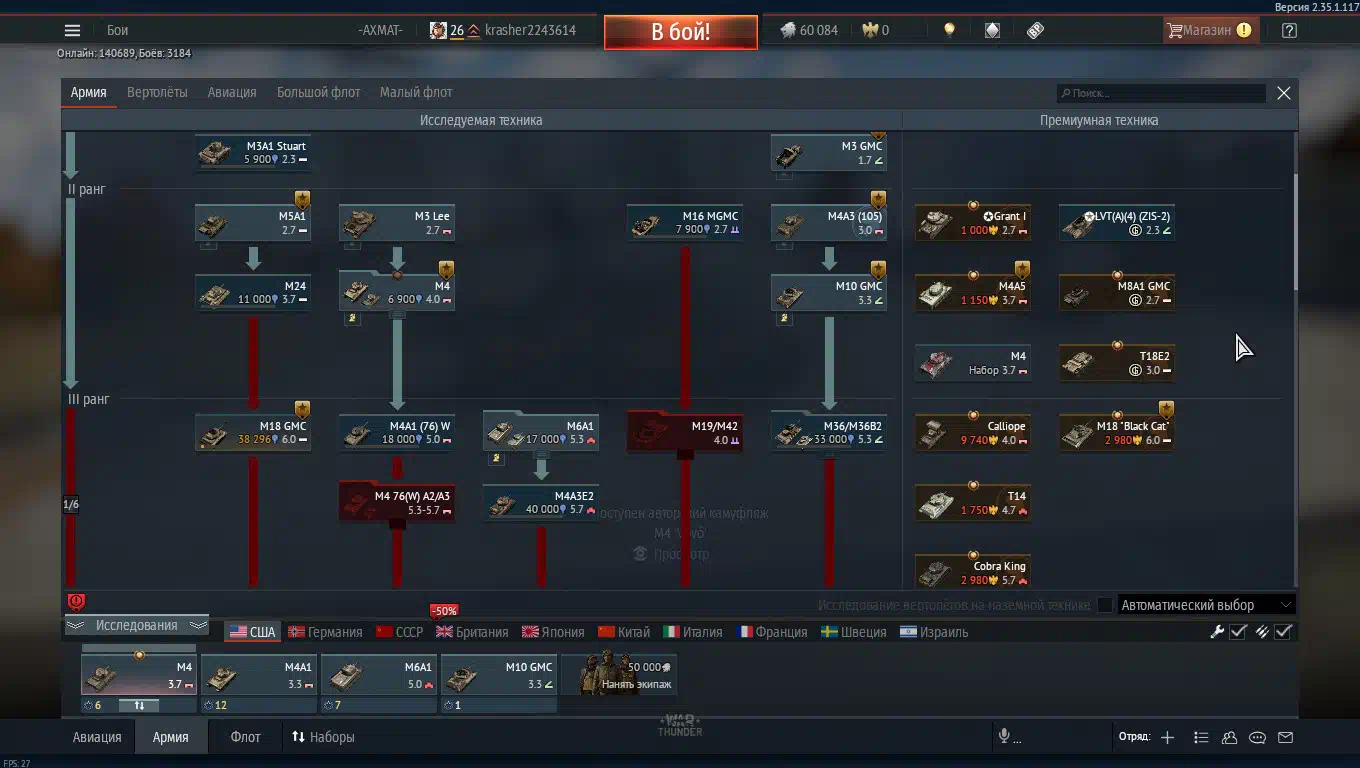Switch to the Малый флот tab
The width and height of the screenshot is (1360, 768).
coord(416,92)
